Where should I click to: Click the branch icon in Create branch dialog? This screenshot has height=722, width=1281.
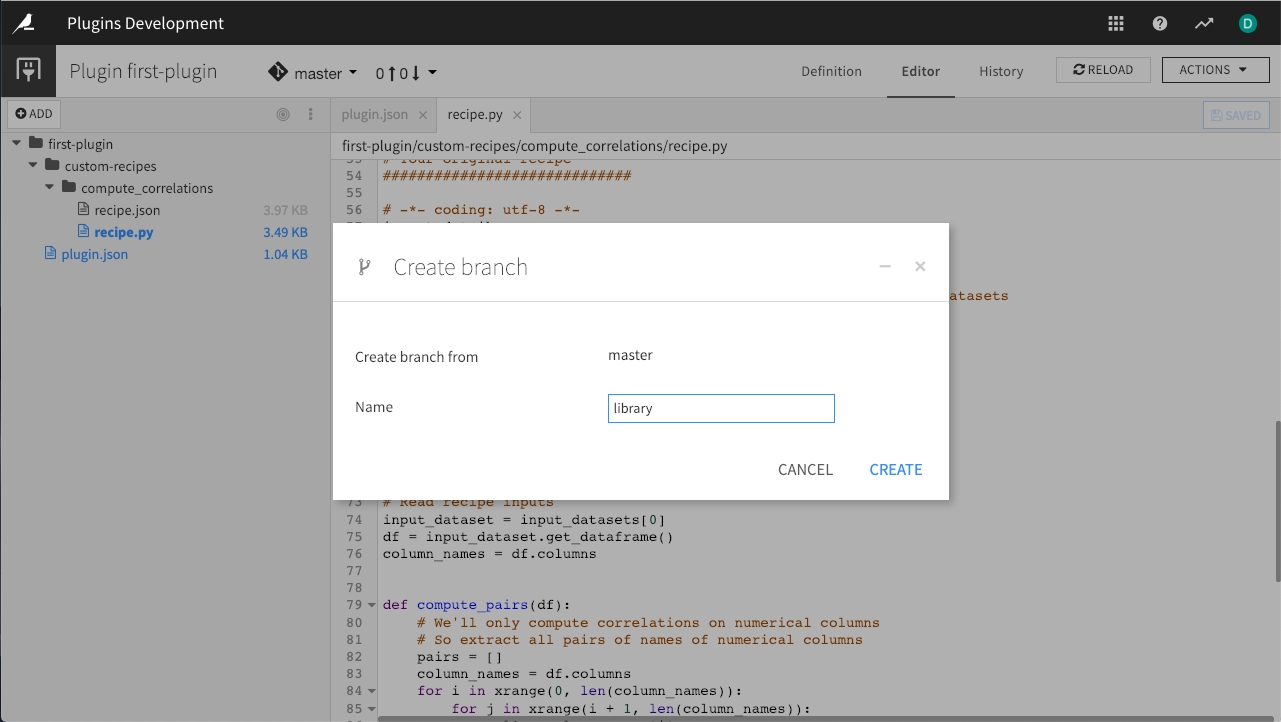[364, 267]
